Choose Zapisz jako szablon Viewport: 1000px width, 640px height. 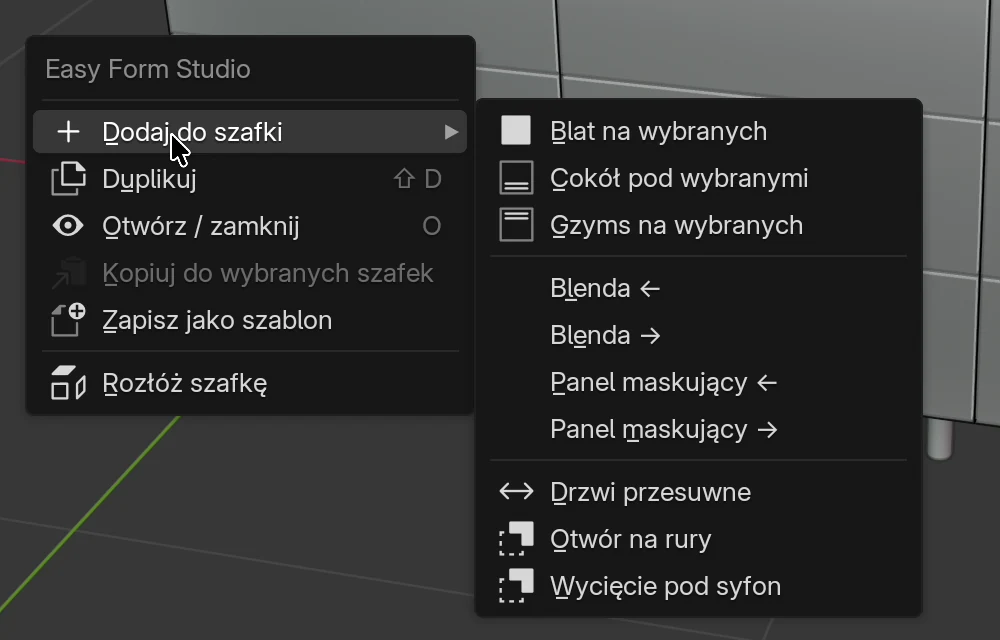coord(250,320)
